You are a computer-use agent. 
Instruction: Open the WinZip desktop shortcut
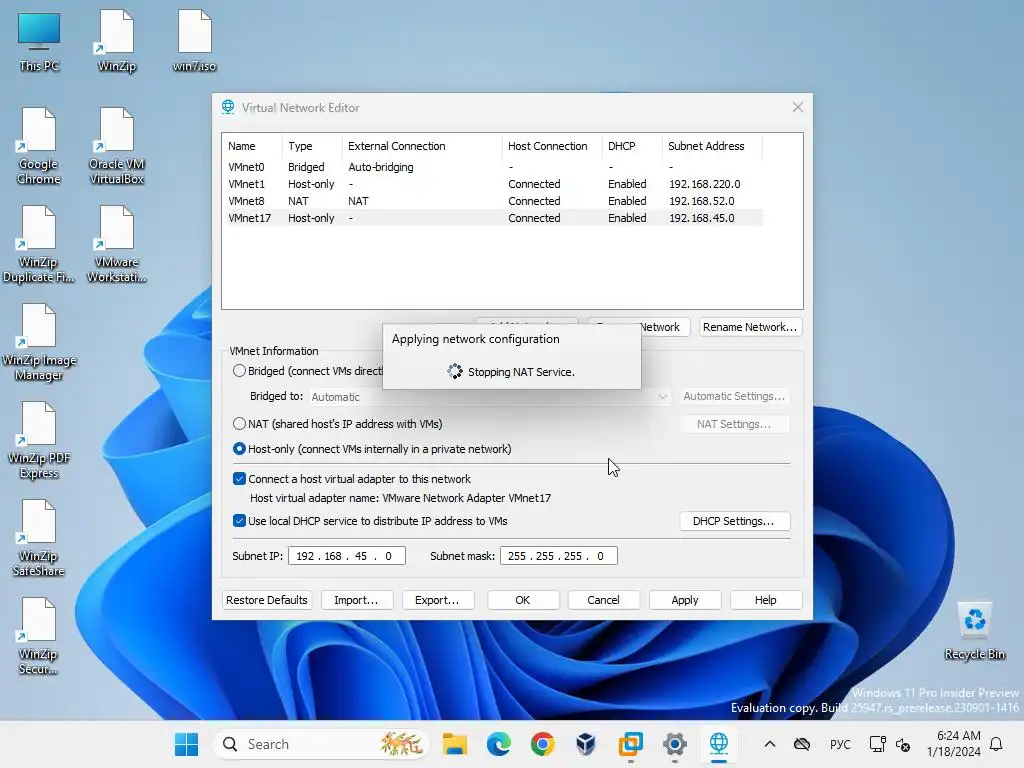pyautogui.click(x=116, y=41)
